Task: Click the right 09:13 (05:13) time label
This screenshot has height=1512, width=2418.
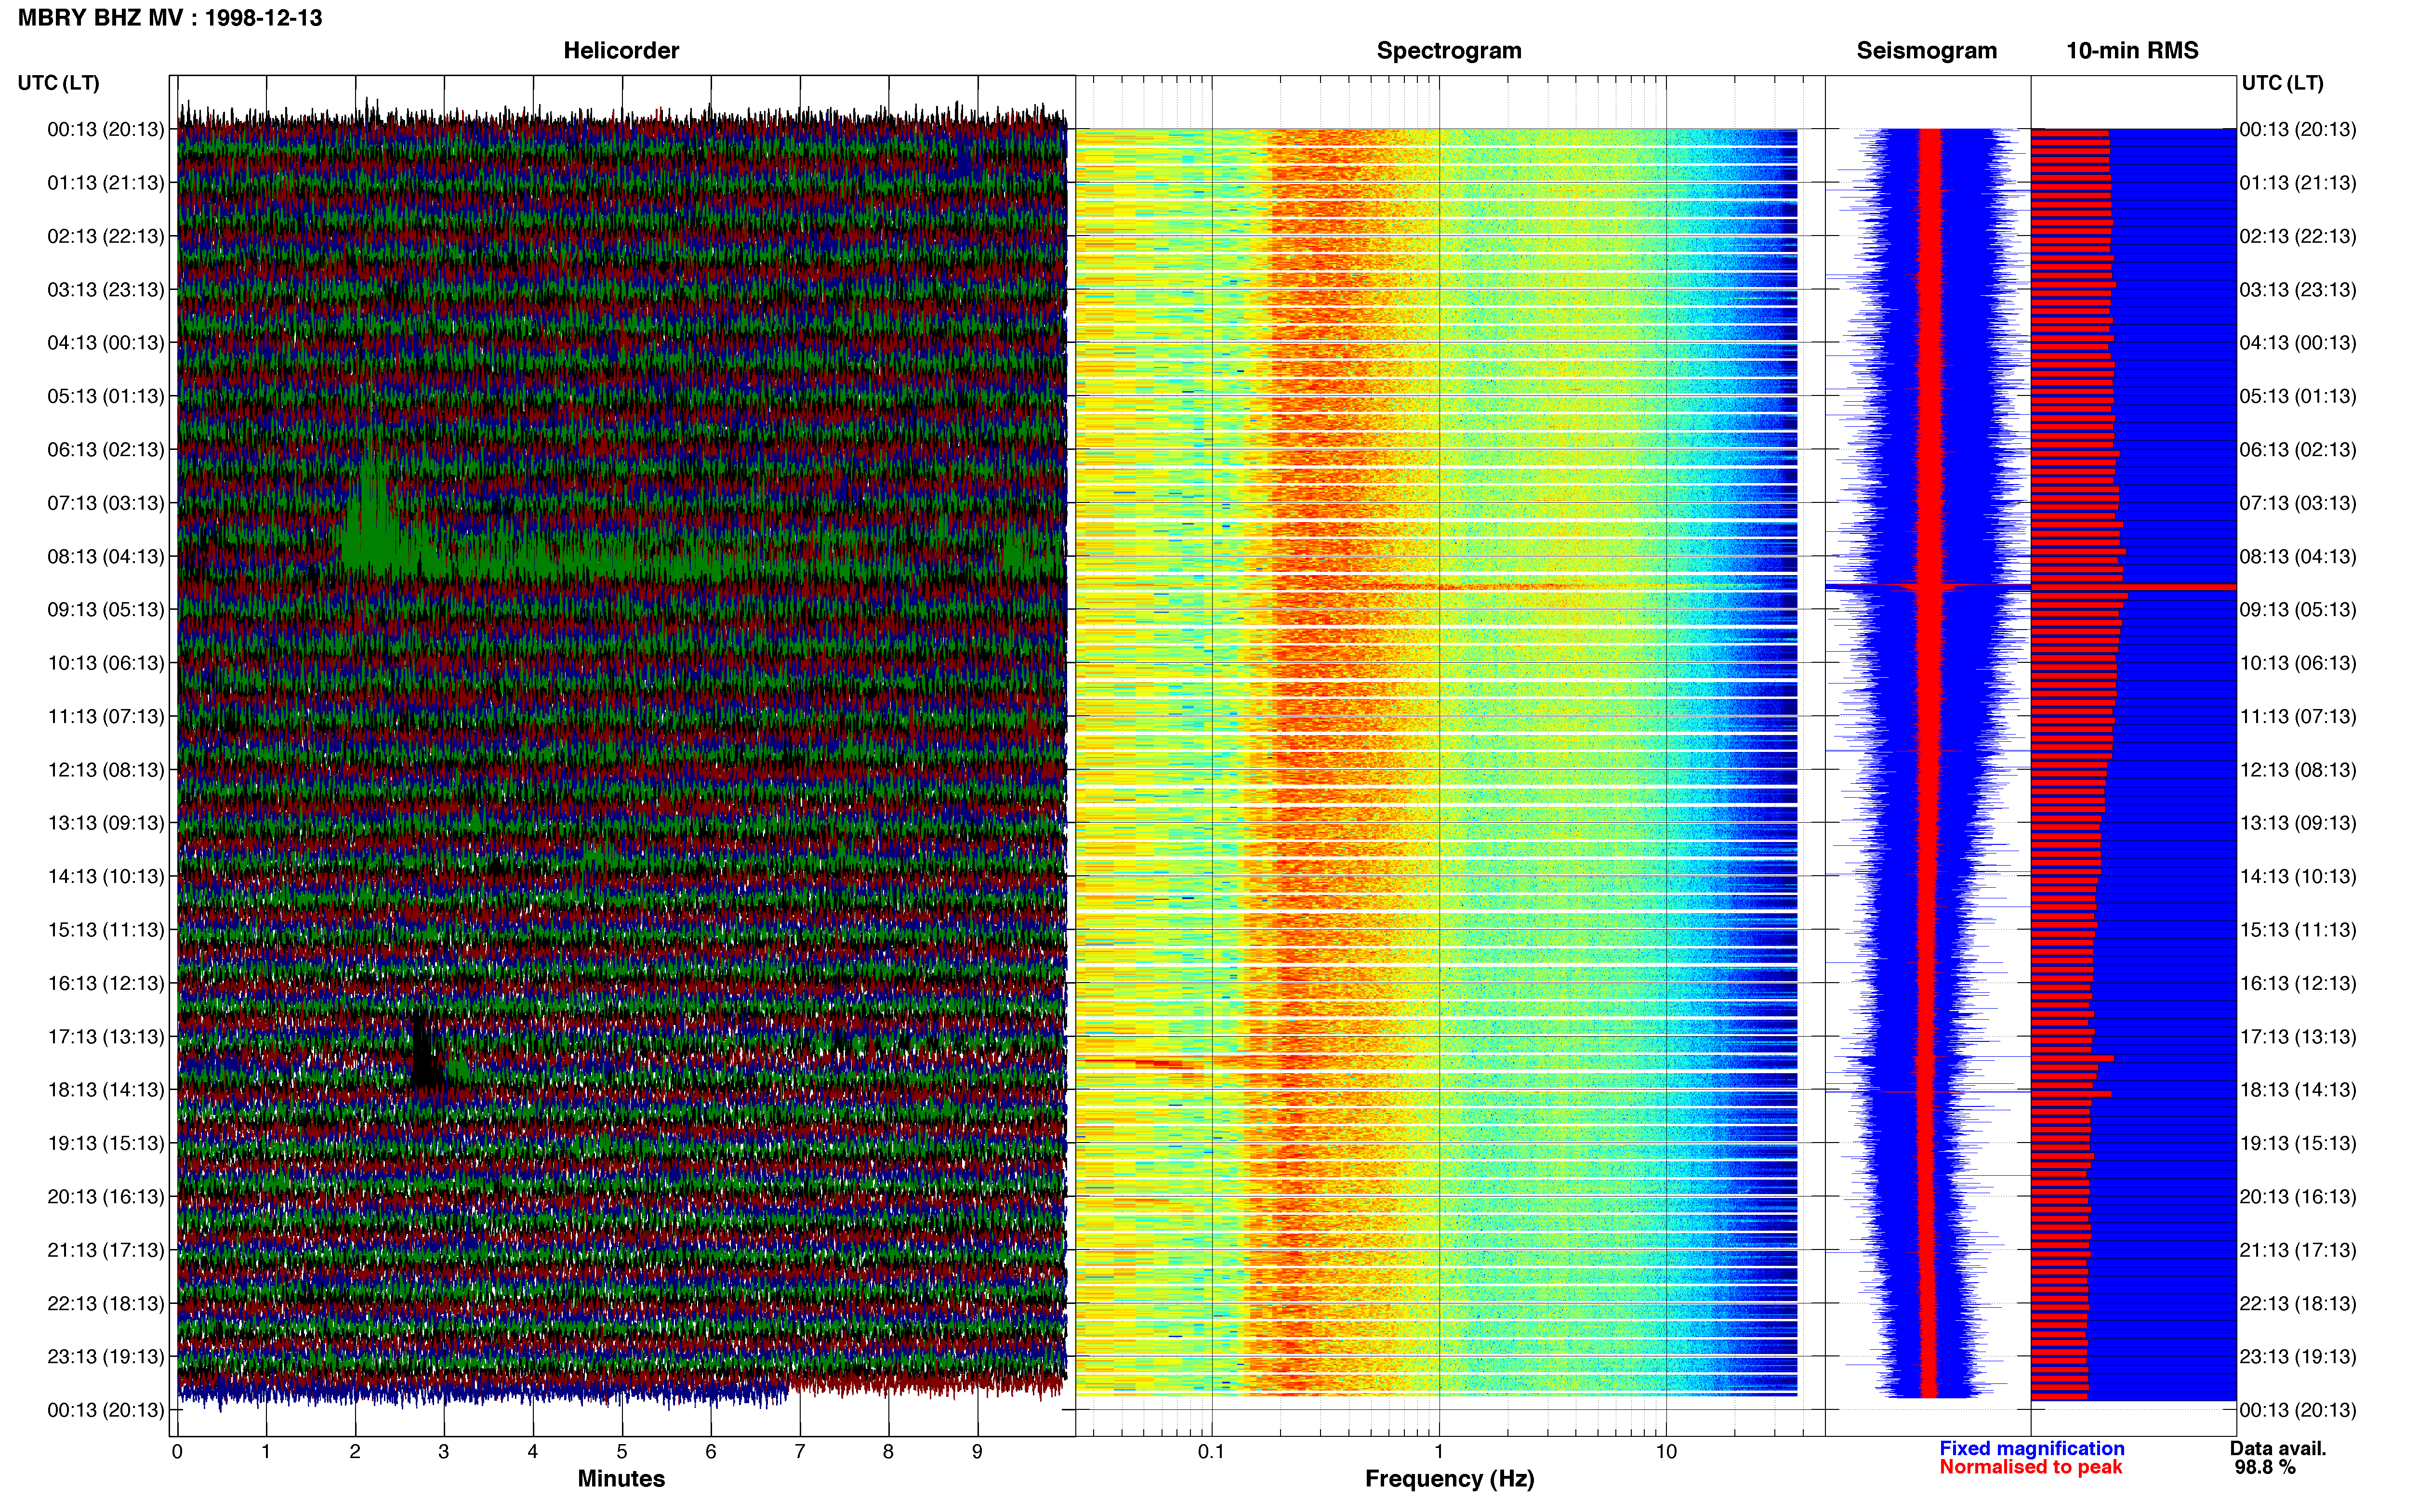Action: pos(2298,609)
